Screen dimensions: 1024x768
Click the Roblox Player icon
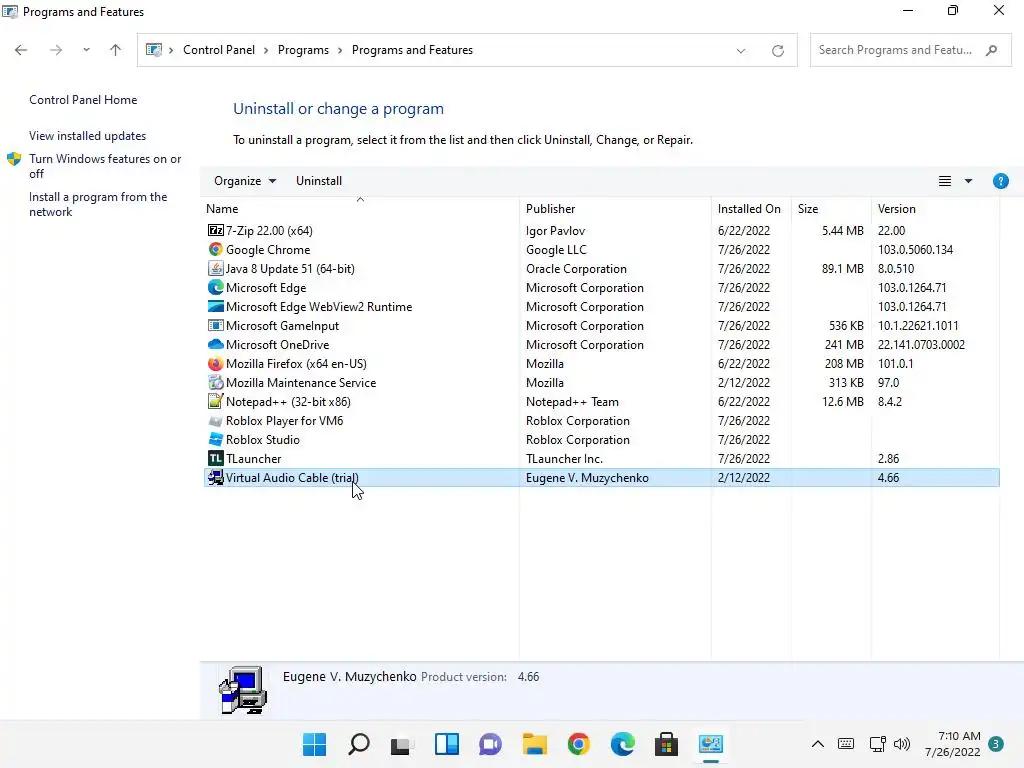coord(216,421)
